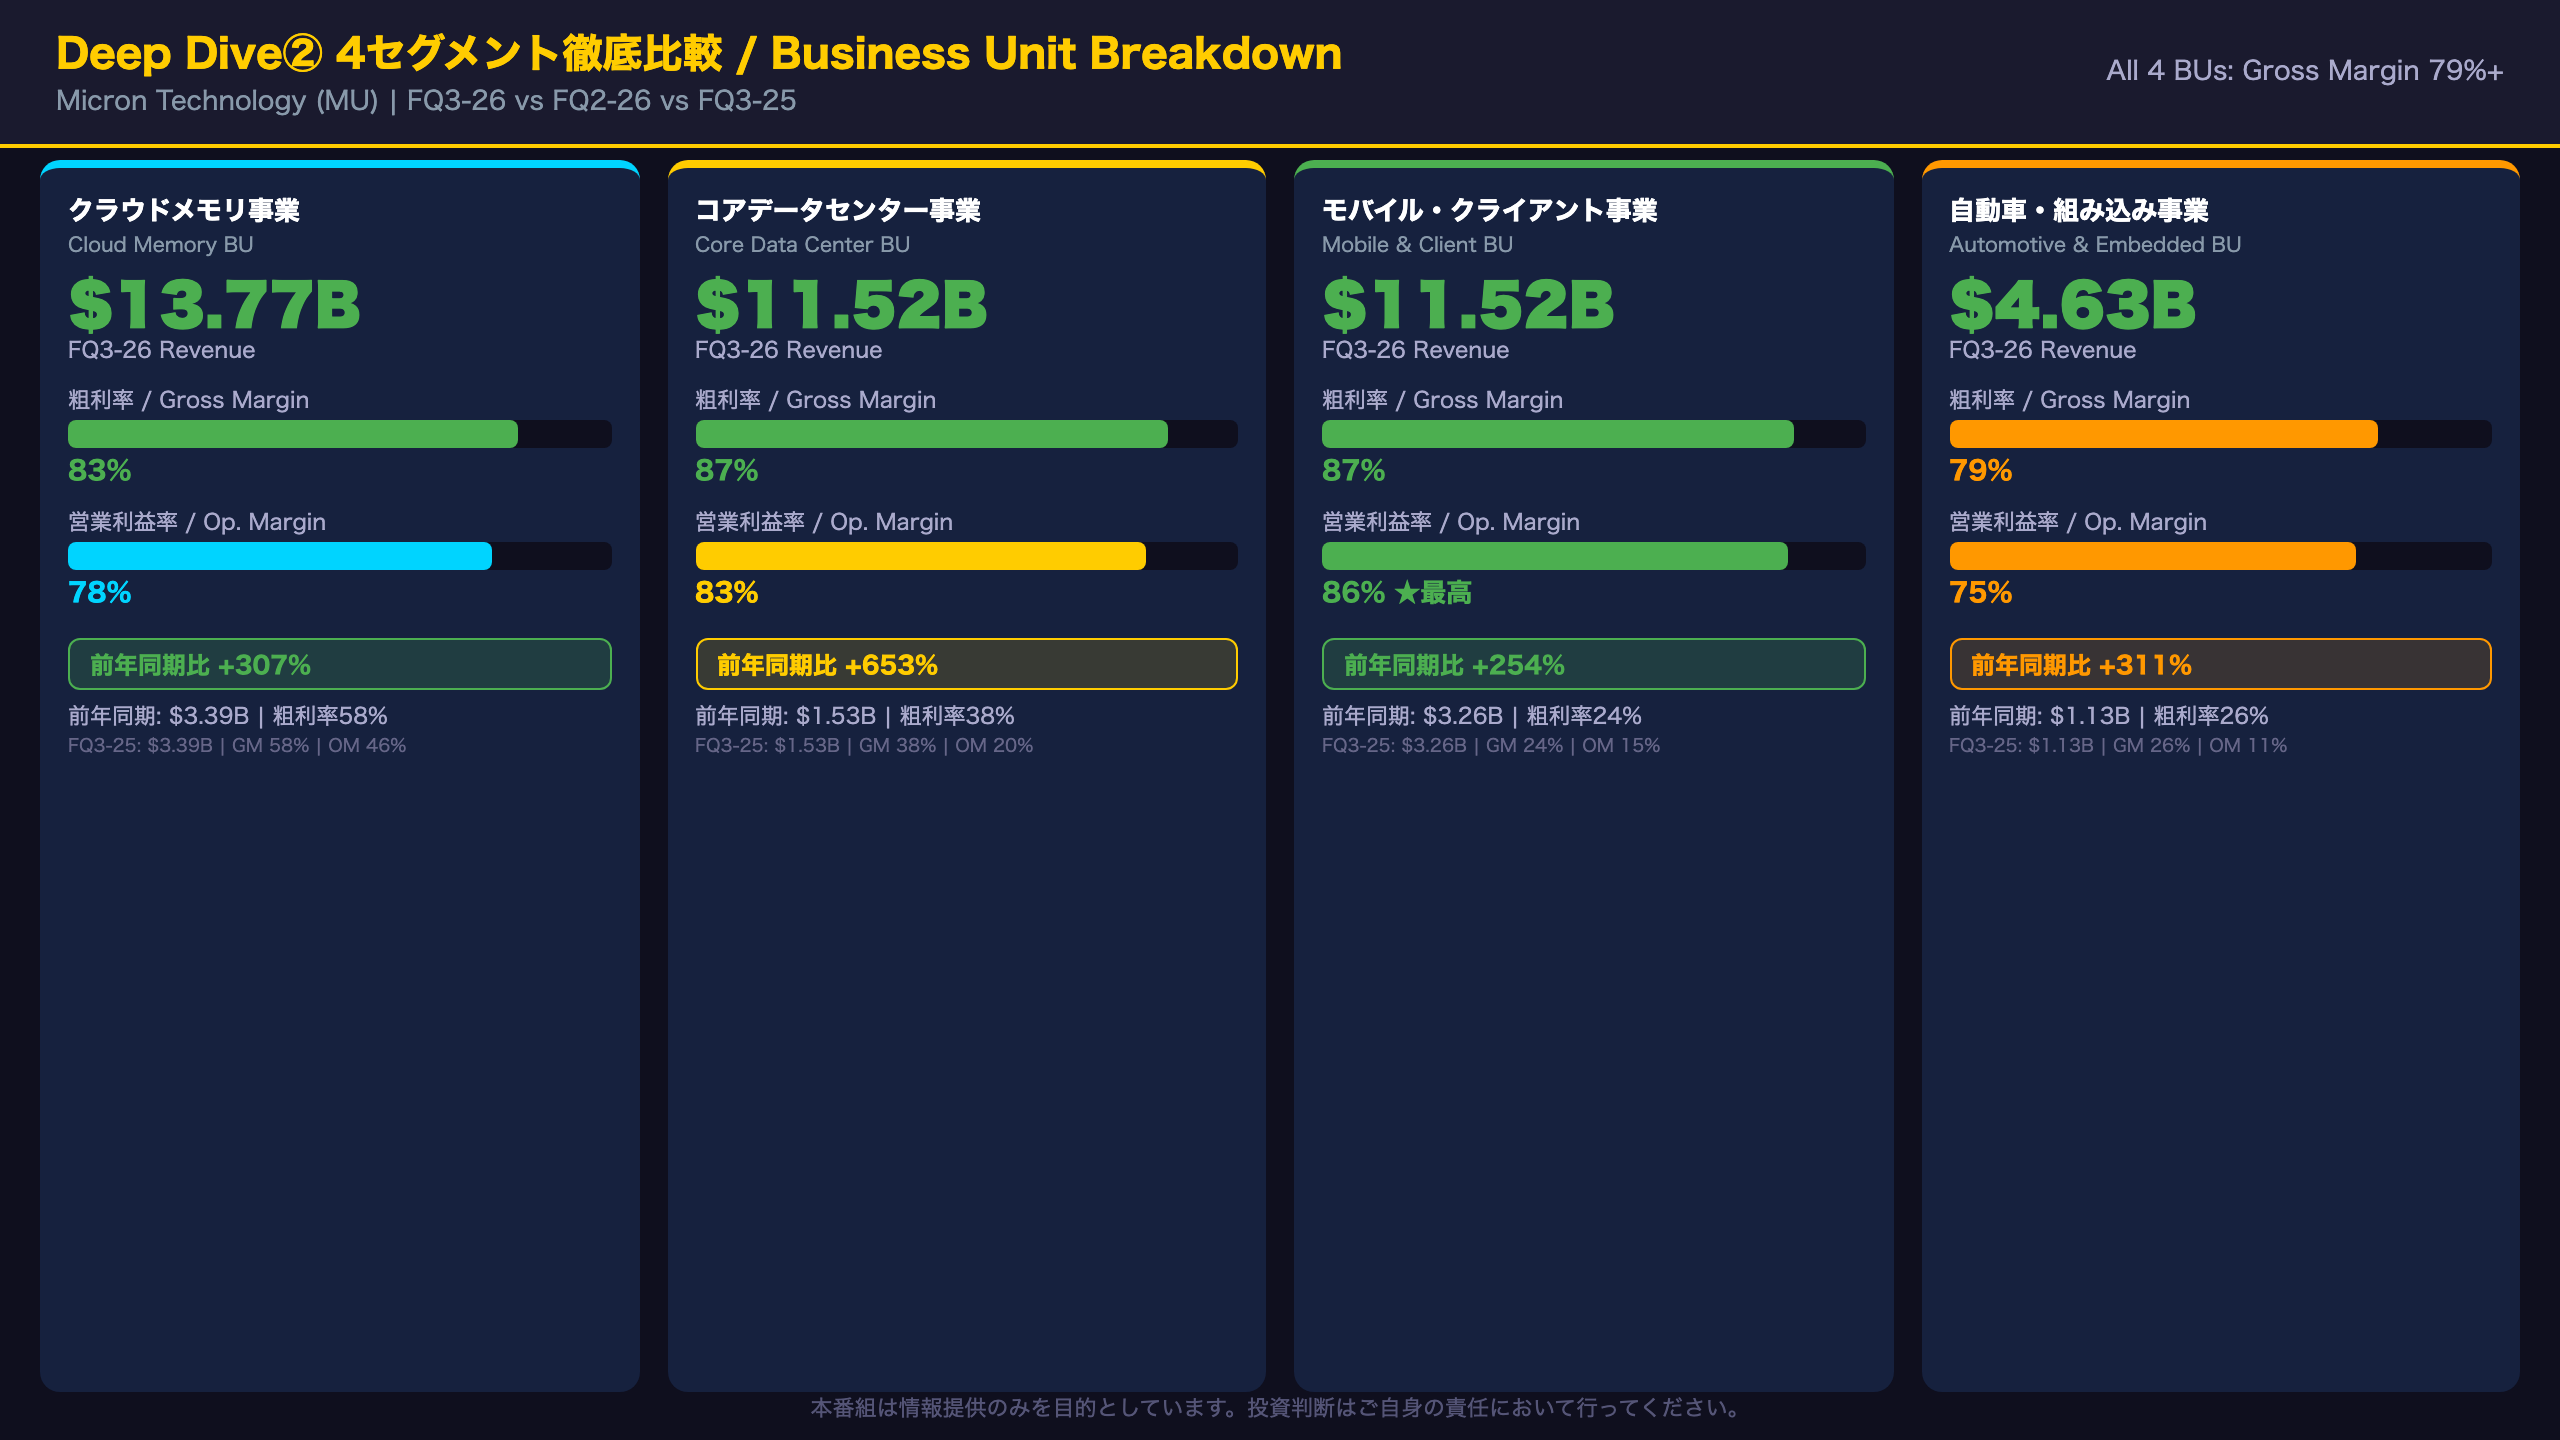Click the 'Cloud Memory BU' subtitle
Viewport: 2560px width, 1440px height.
160,244
